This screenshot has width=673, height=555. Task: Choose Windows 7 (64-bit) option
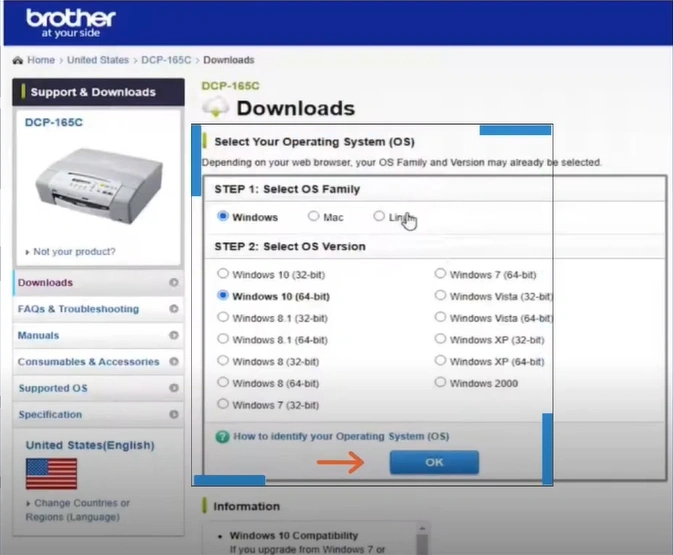click(441, 274)
